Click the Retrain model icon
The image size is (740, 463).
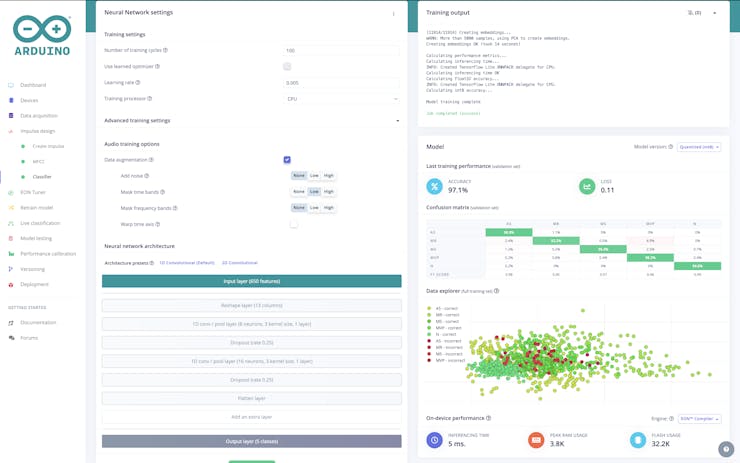11,208
